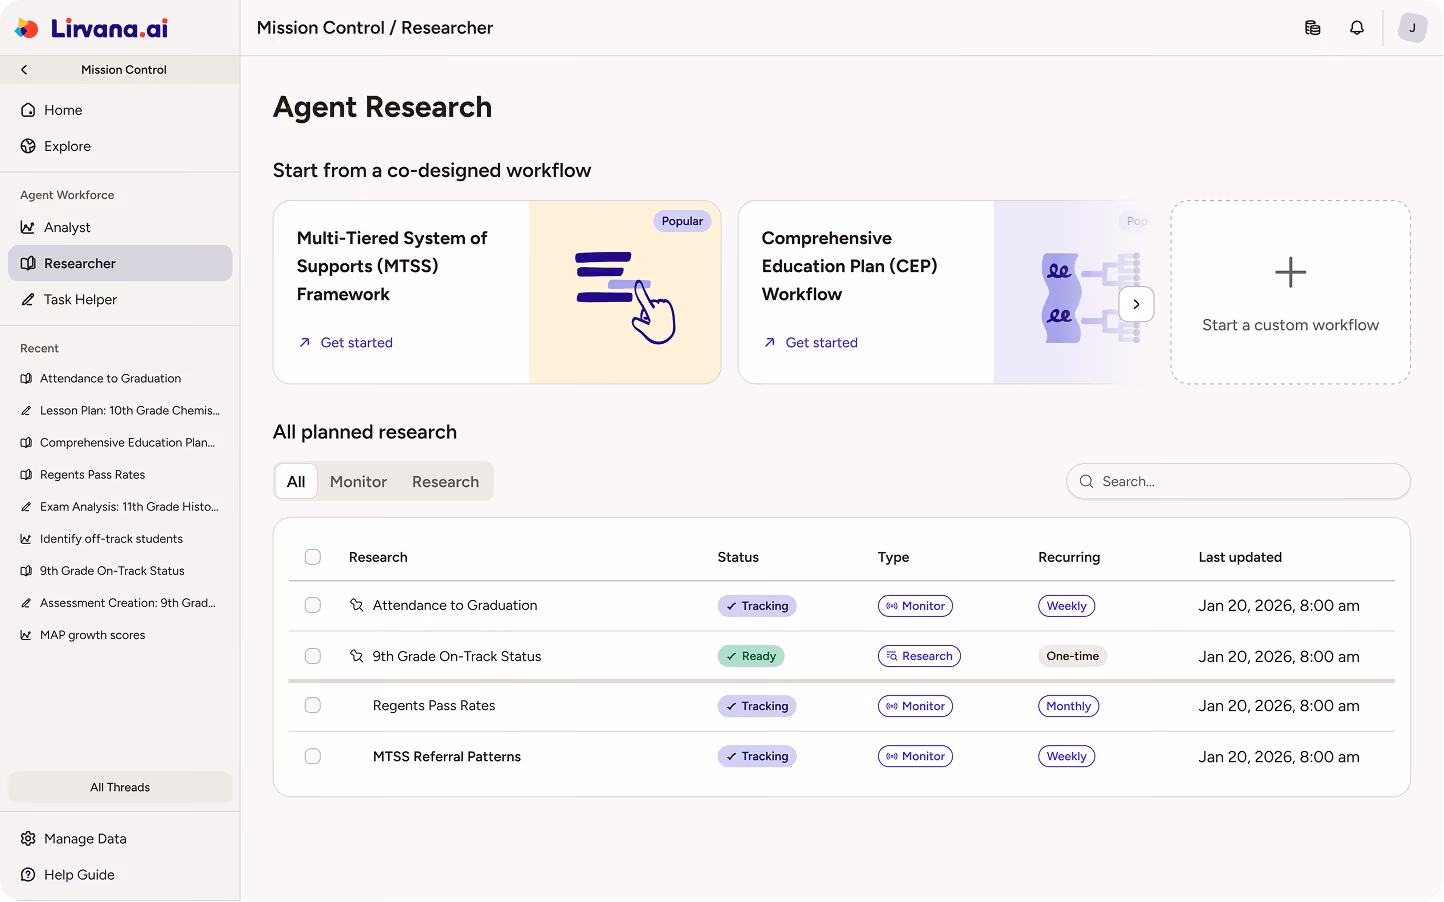Click the Popular tag on MTSS card
1444x902 pixels.
pyautogui.click(x=682, y=221)
